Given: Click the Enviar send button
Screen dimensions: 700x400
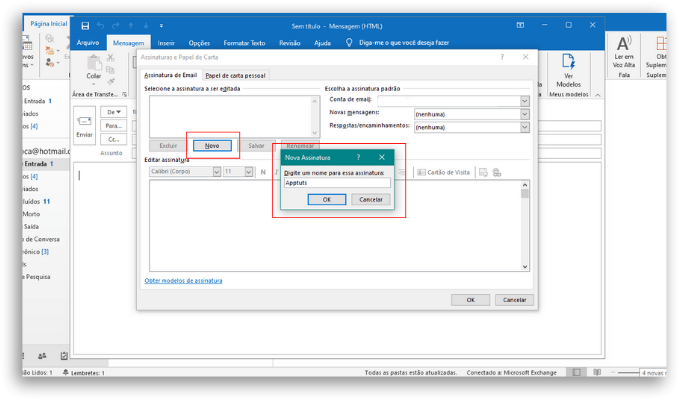Looking at the screenshot, I should (x=84, y=126).
